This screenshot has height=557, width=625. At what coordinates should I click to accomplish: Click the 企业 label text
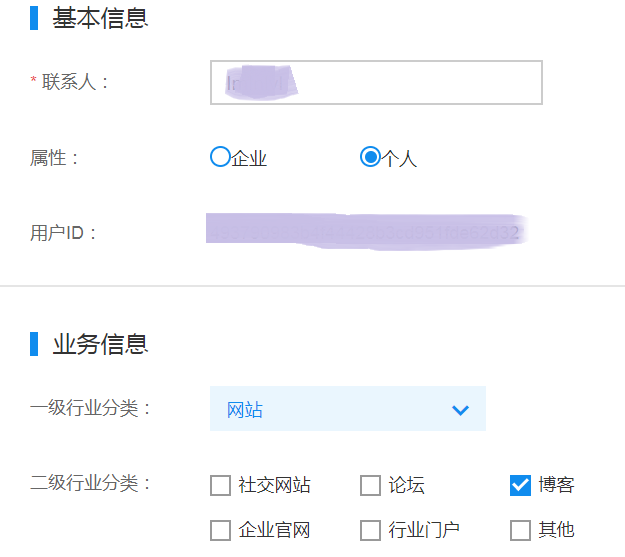(249, 158)
